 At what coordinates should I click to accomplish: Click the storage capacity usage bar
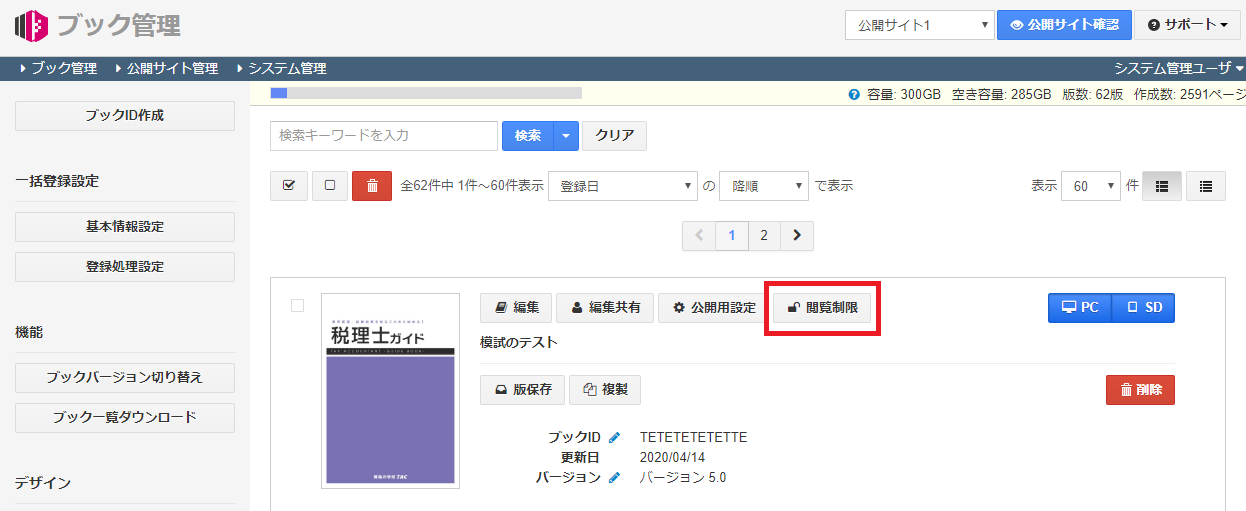pos(426,93)
